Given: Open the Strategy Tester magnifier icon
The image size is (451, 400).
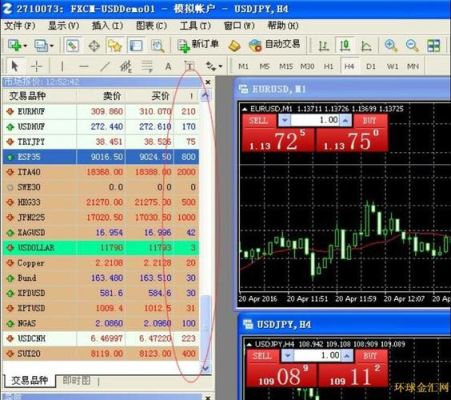Looking at the screenshot, I should 157,46.
